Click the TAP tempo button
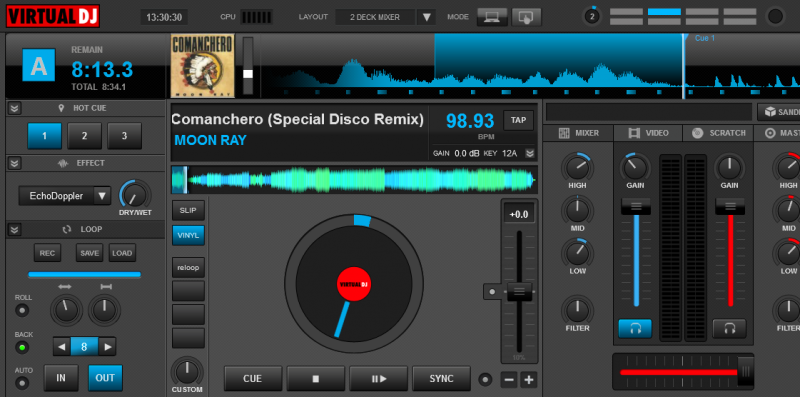Viewport: 800px width, 397px height. click(518, 120)
